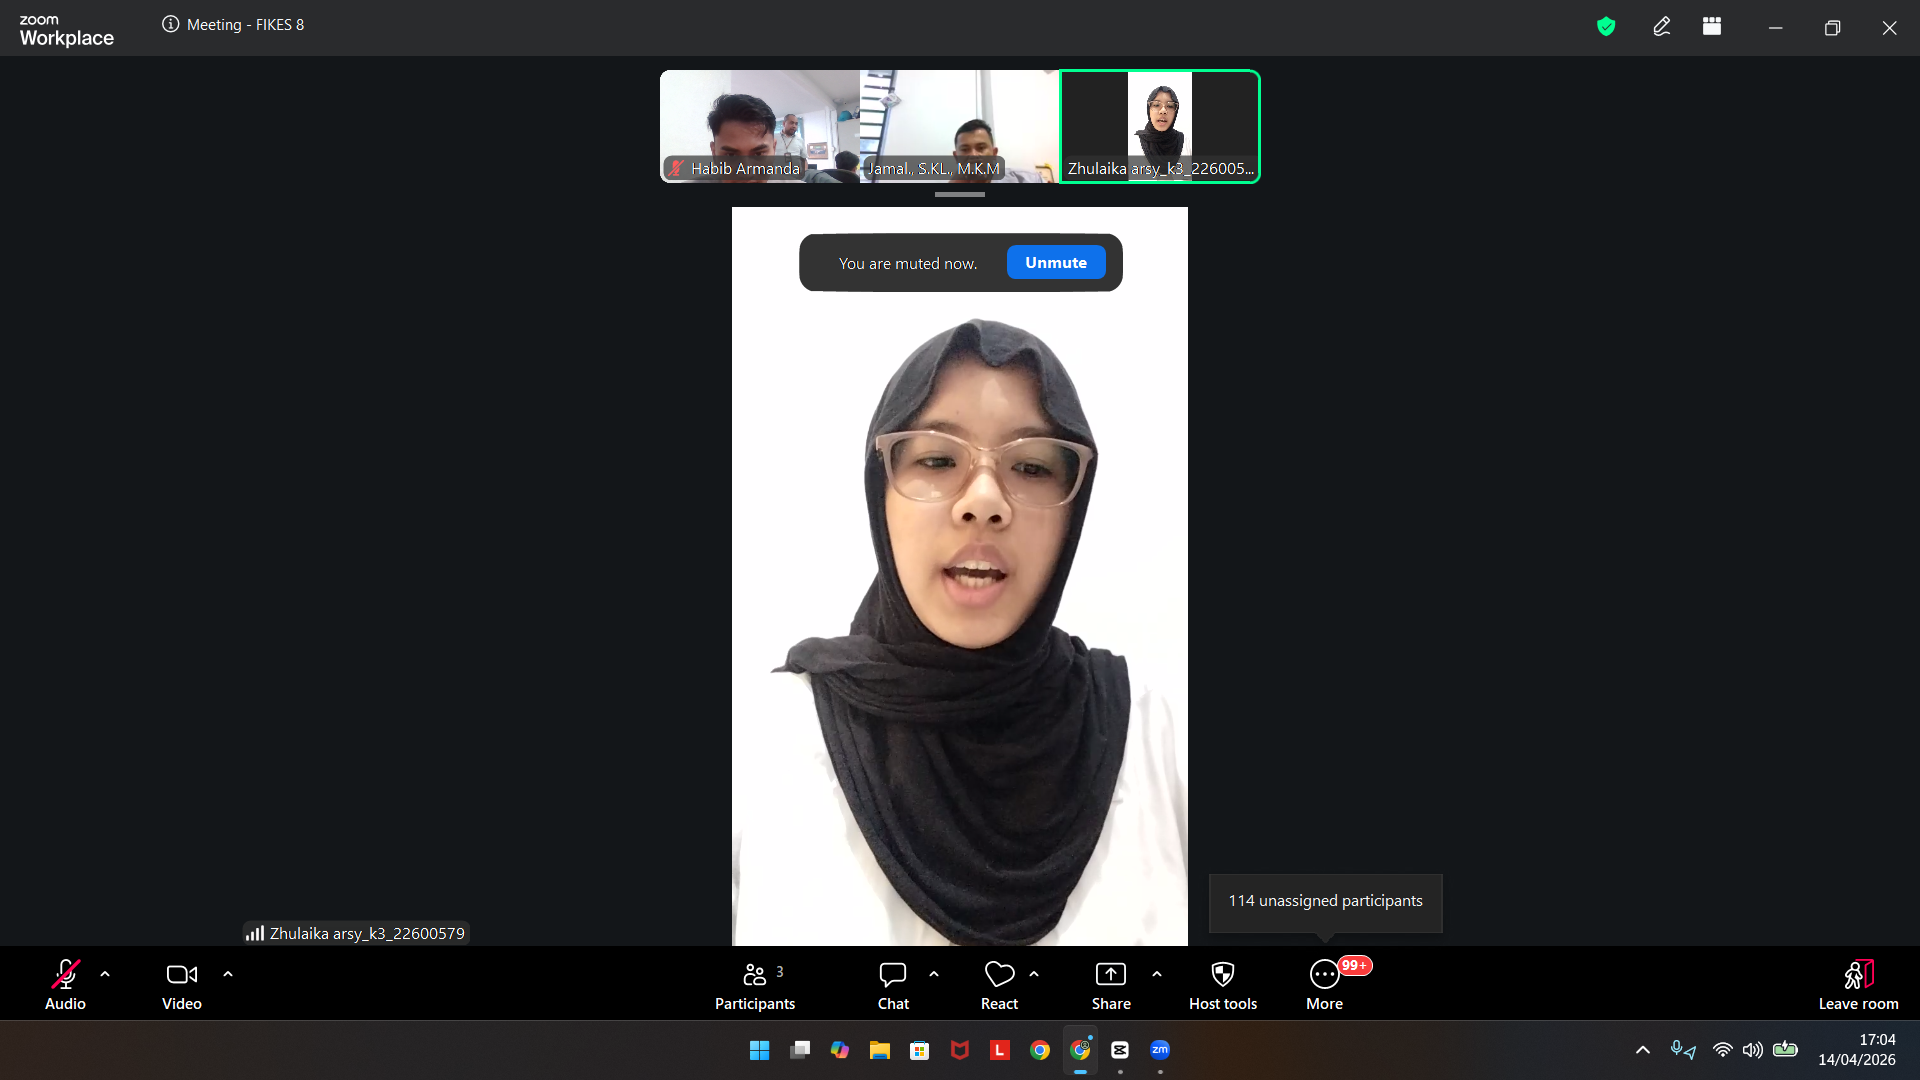
Task: Open the Chat panel
Action: (x=893, y=985)
